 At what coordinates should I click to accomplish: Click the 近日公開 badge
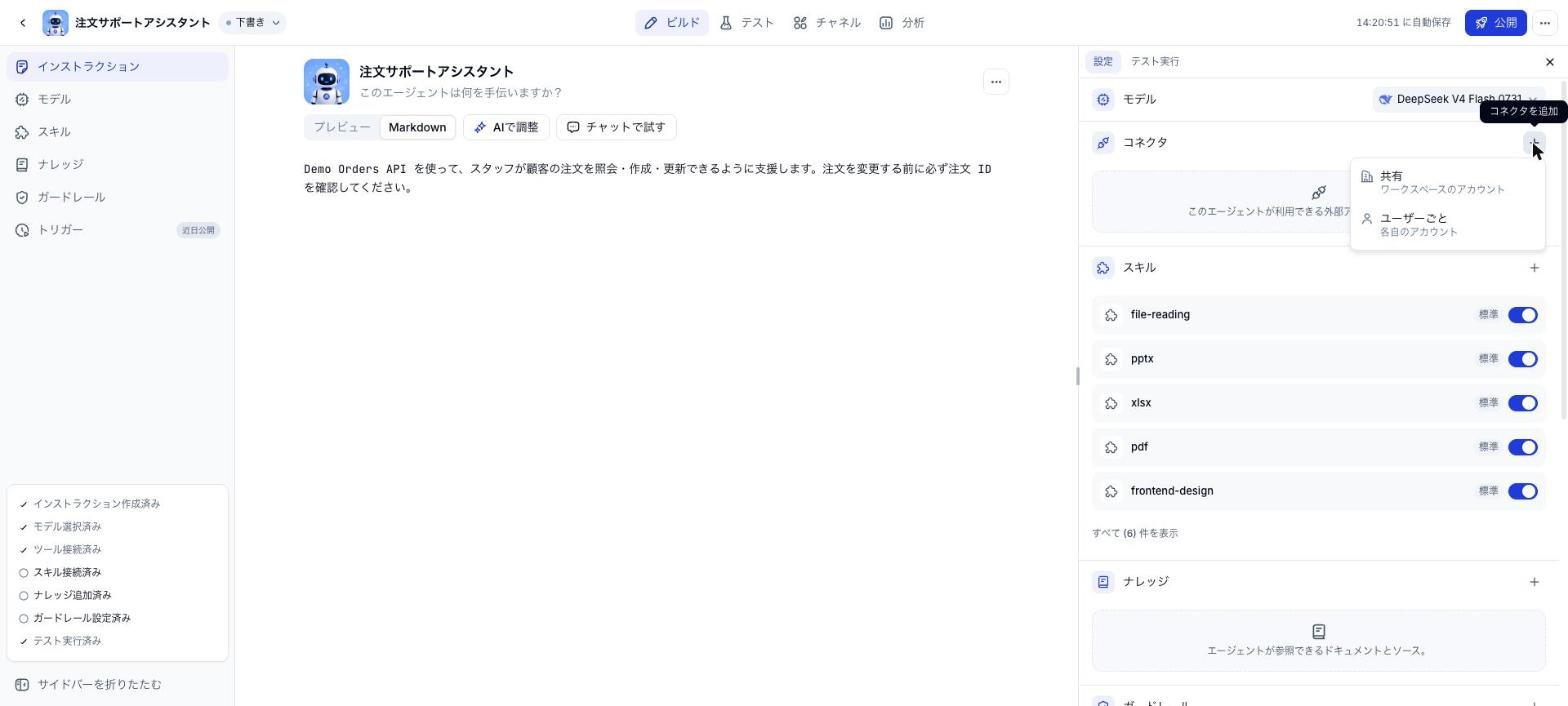pos(198,230)
